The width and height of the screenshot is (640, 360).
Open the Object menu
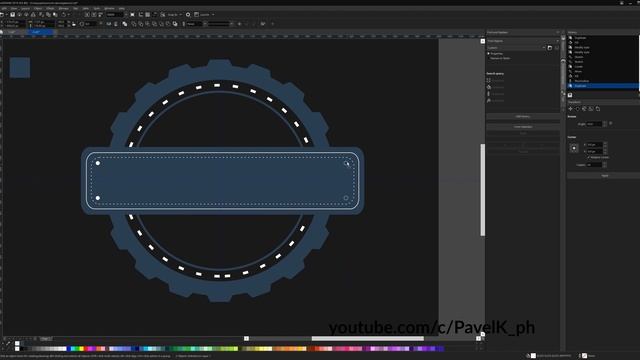click(x=38, y=8)
